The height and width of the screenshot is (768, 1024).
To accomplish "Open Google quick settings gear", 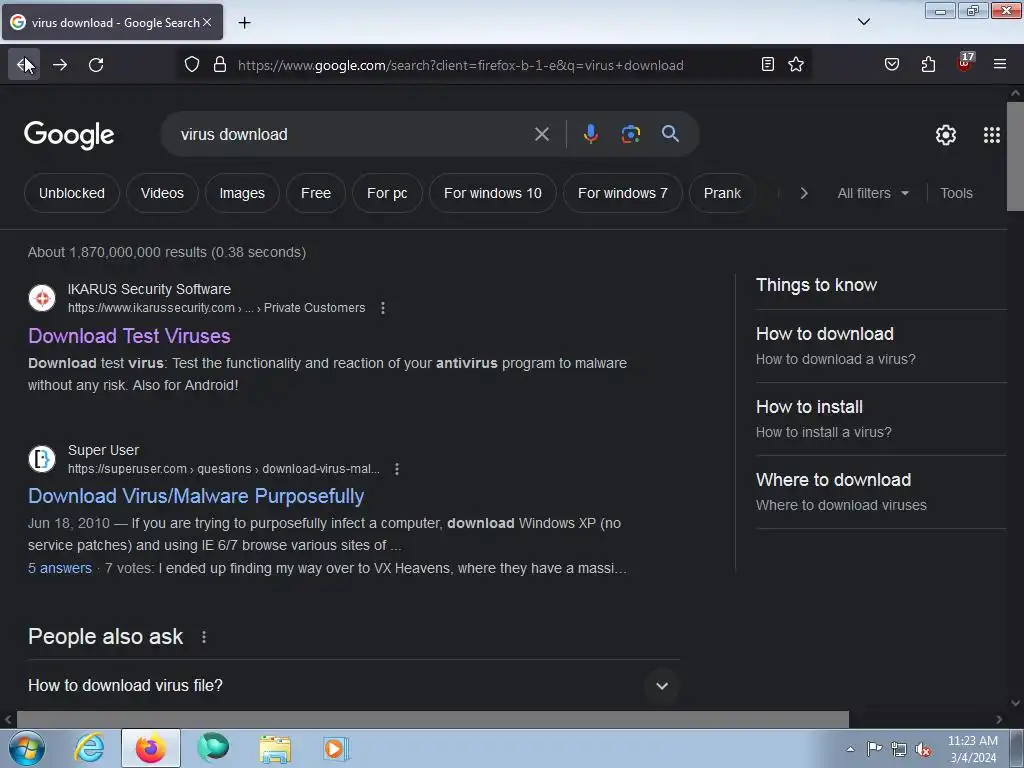I will click(946, 135).
